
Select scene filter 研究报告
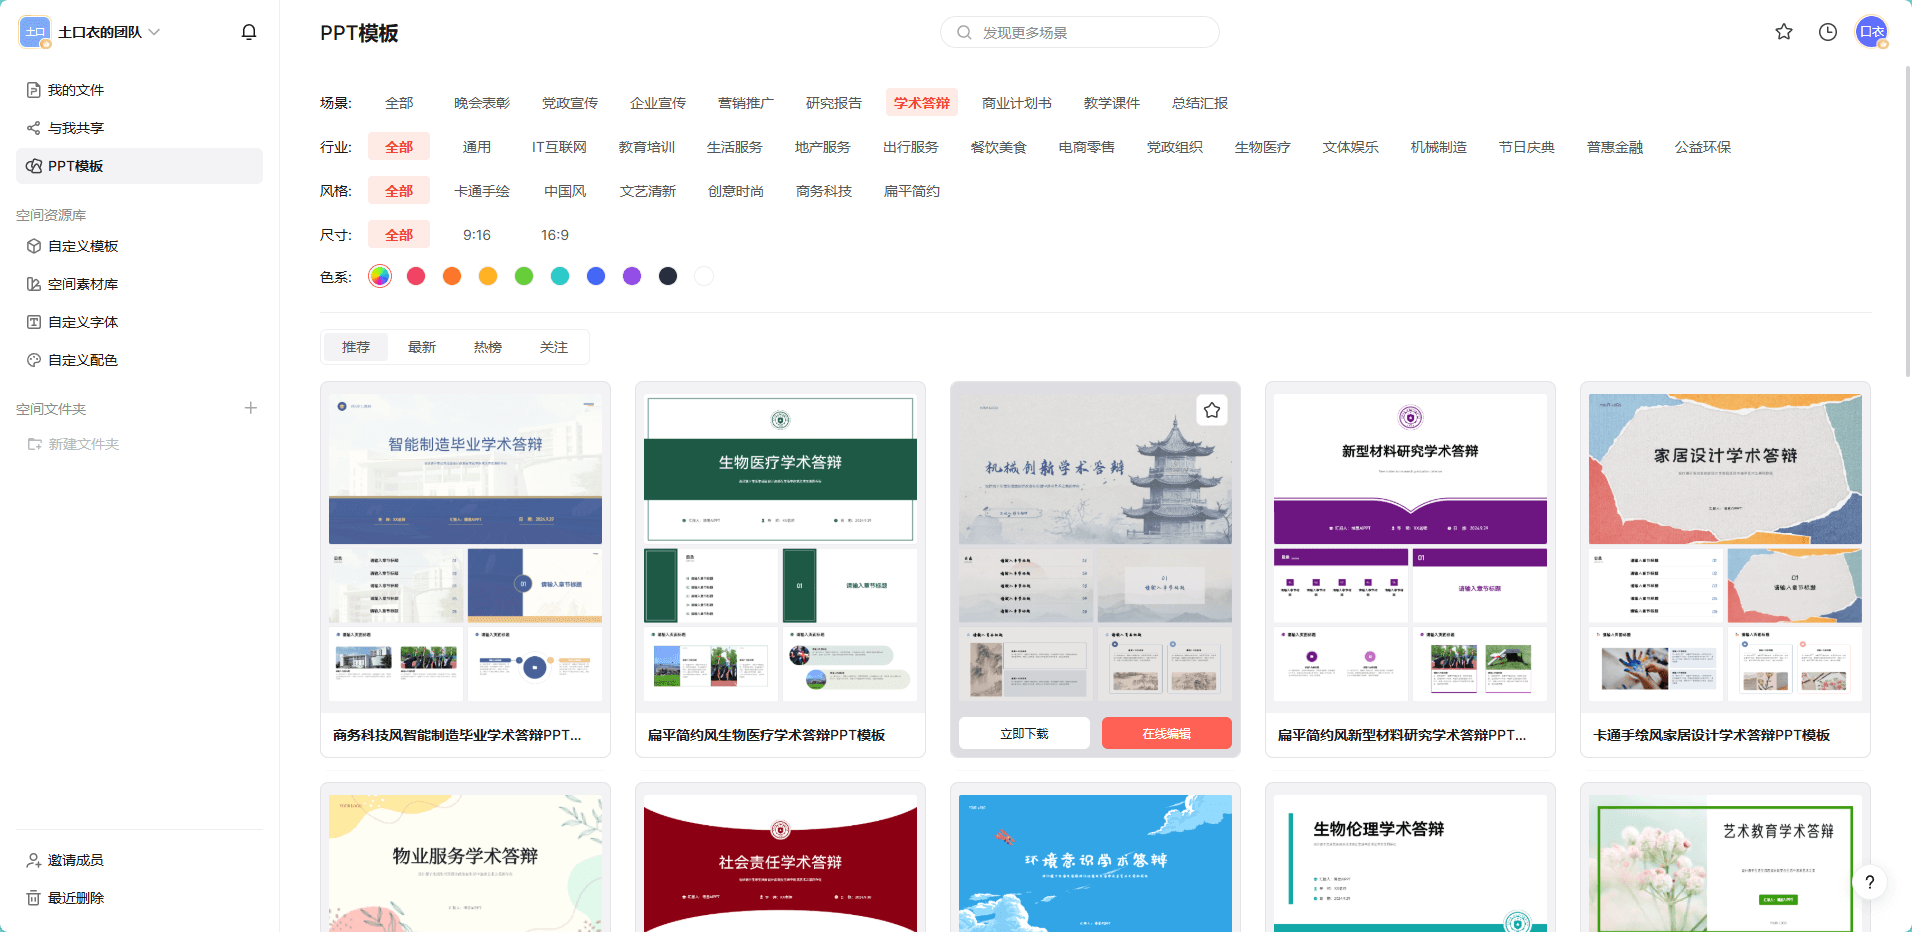(834, 103)
